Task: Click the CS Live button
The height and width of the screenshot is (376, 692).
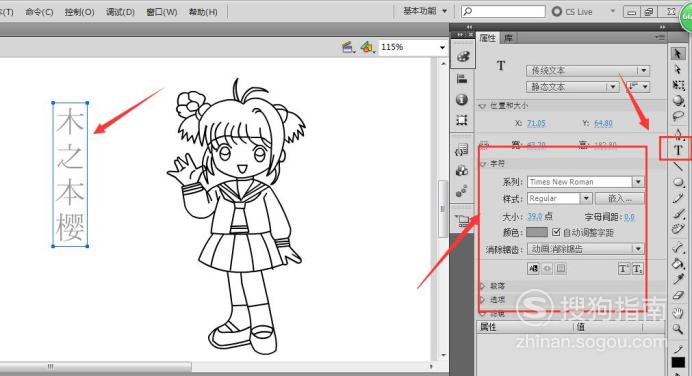Action: click(572, 12)
